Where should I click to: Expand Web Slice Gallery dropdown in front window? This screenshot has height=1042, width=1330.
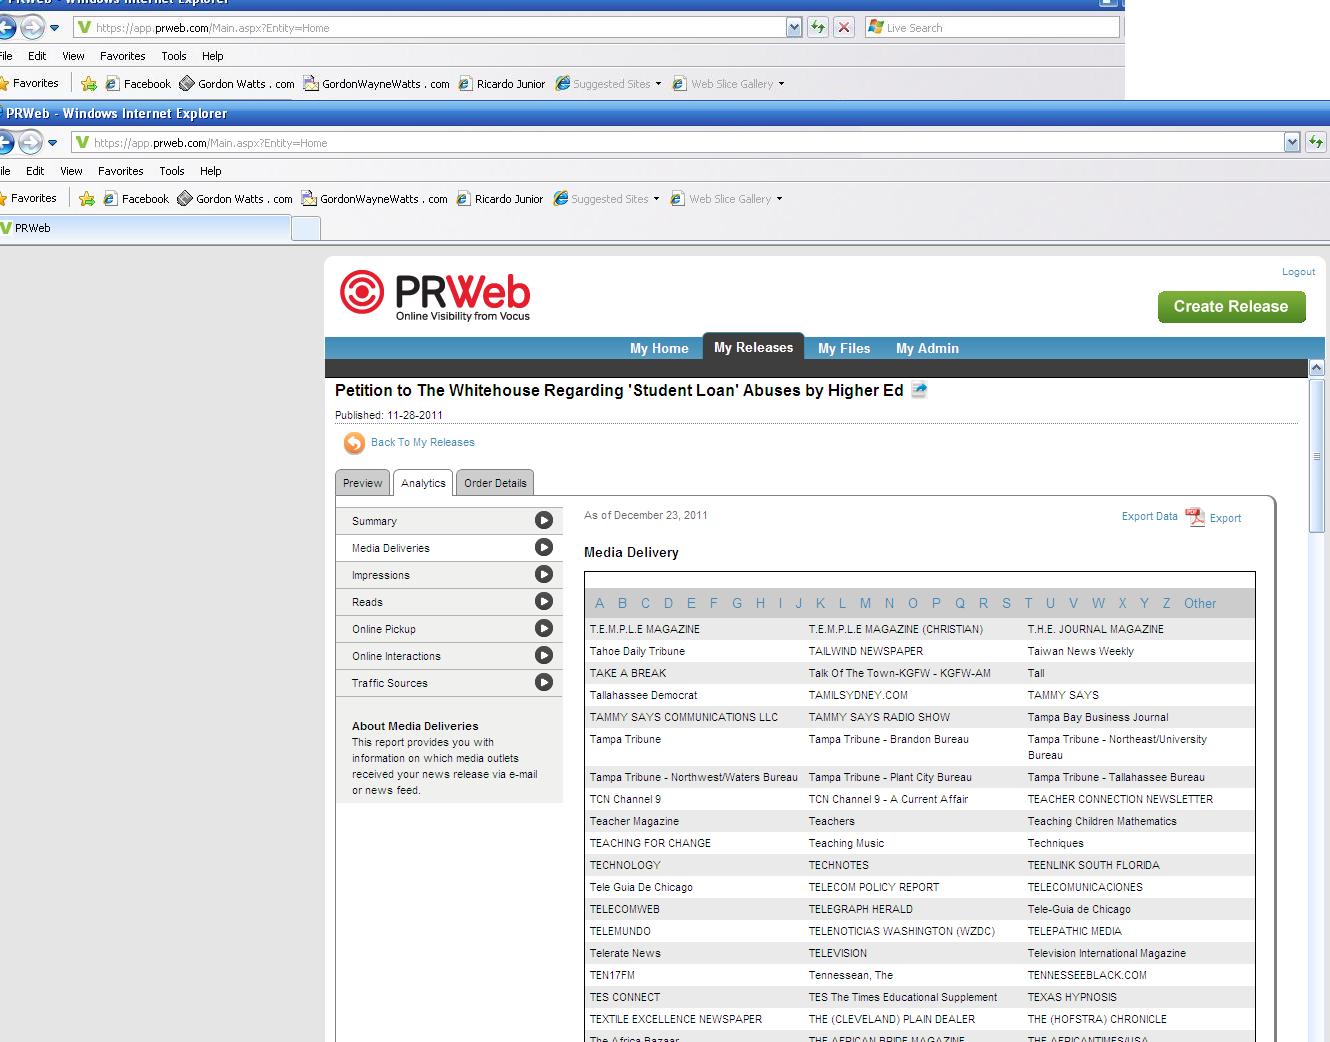[779, 199]
